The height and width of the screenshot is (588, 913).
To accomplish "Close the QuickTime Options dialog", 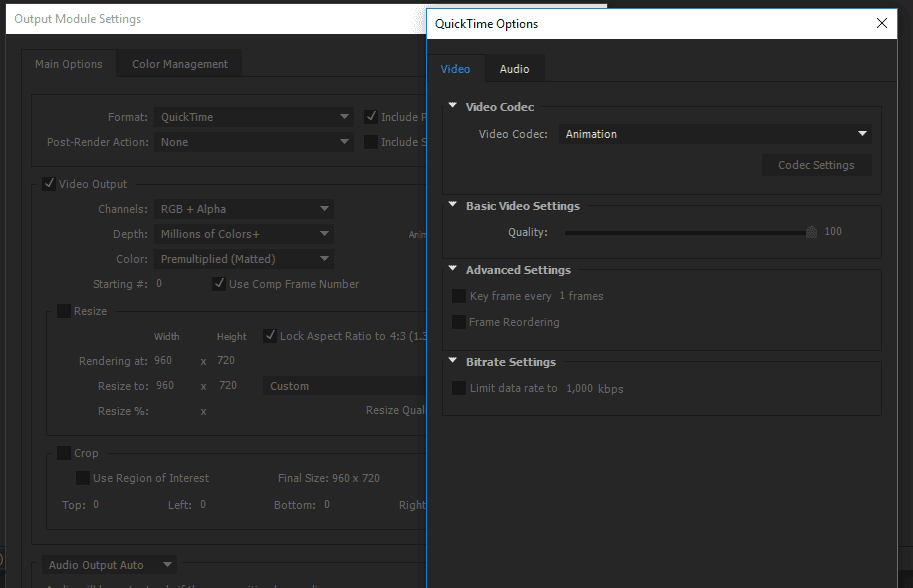I will 881,23.
